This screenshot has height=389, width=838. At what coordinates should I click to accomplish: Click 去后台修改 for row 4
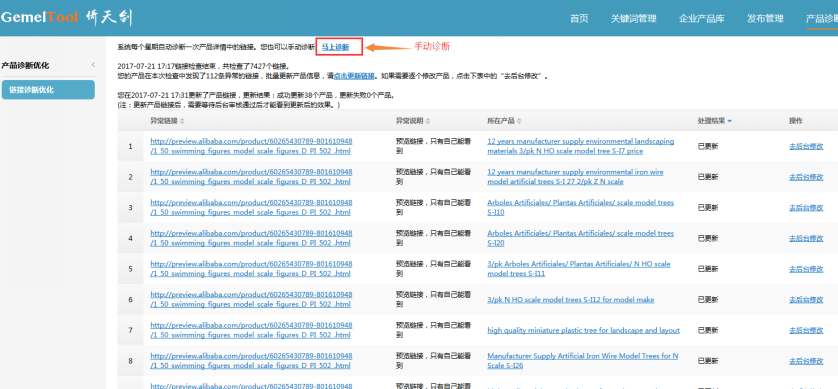click(806, 238)
